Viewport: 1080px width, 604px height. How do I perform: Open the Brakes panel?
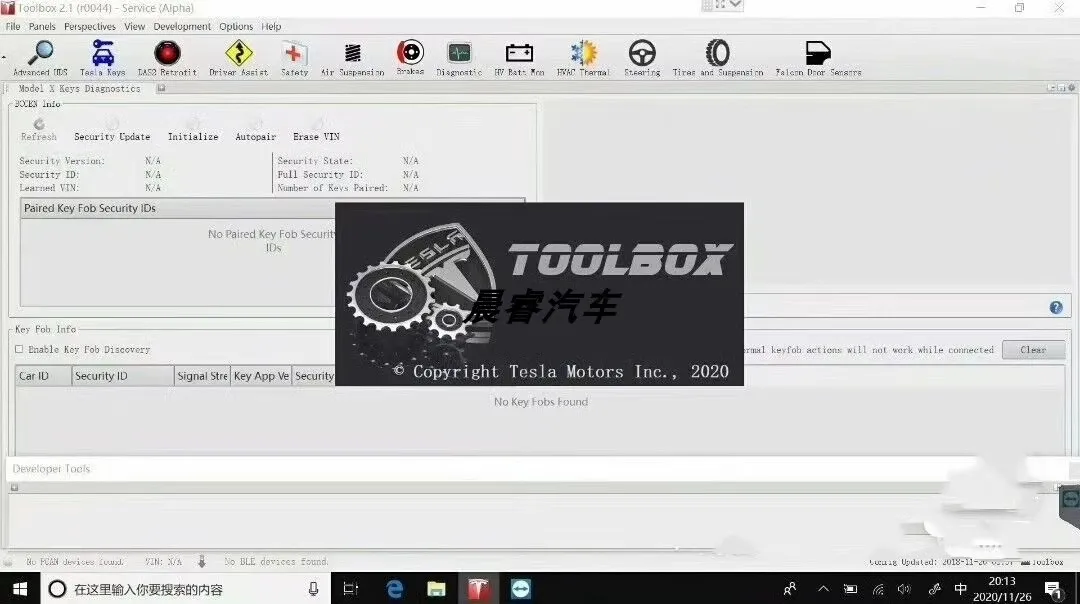[x=410, y=57]
